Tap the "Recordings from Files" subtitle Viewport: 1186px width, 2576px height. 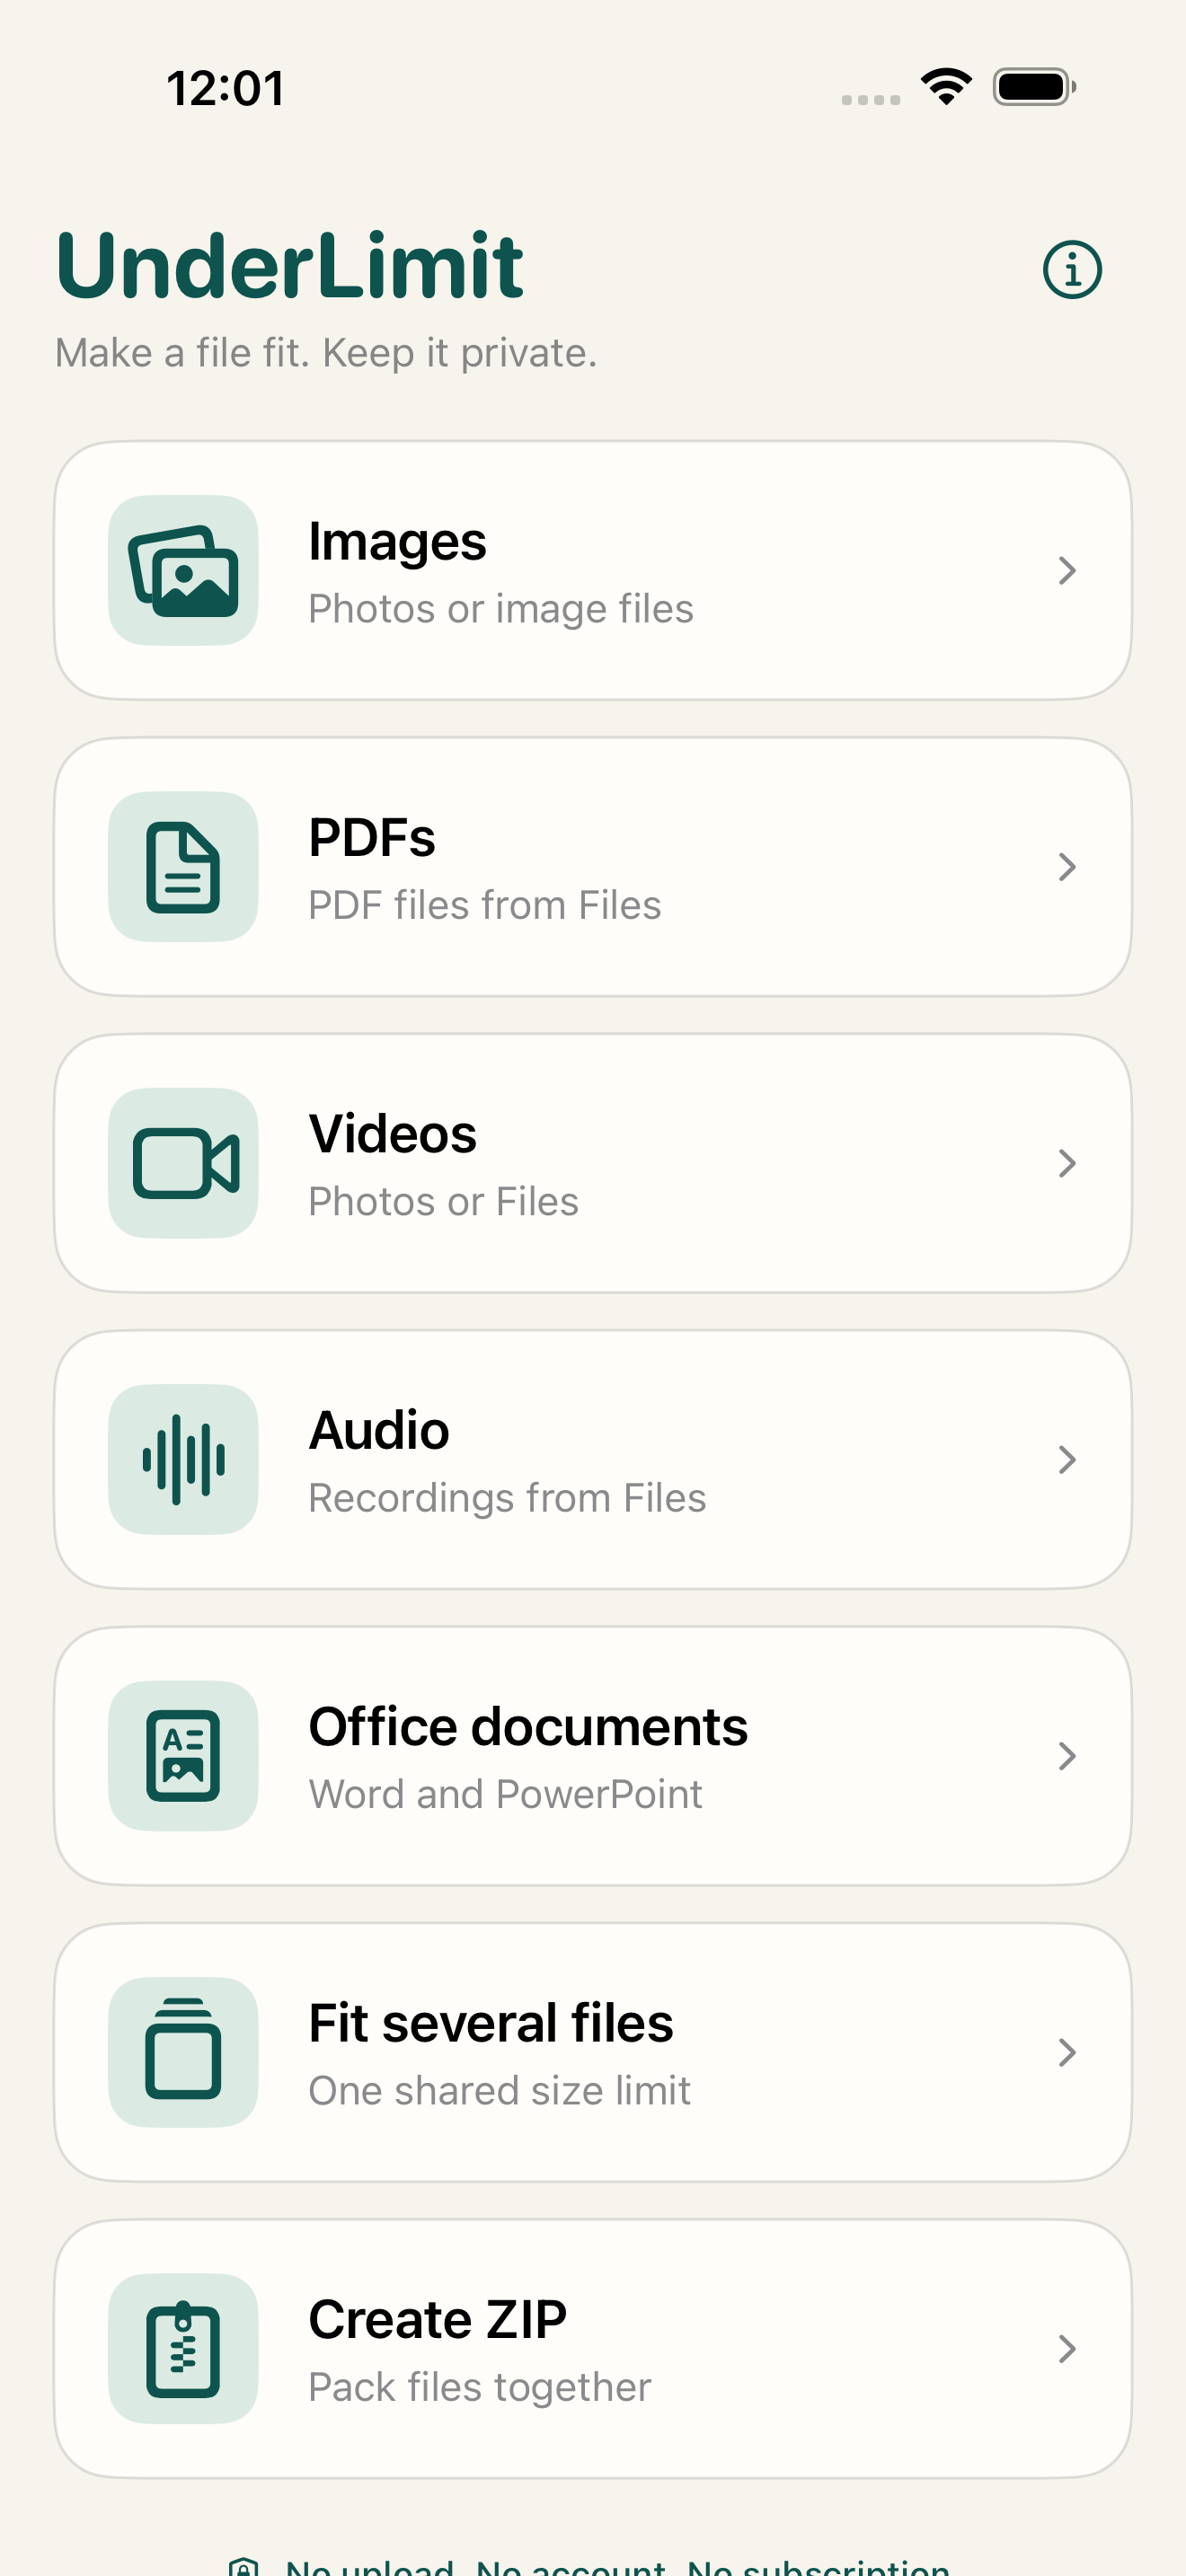[507, 1498]
